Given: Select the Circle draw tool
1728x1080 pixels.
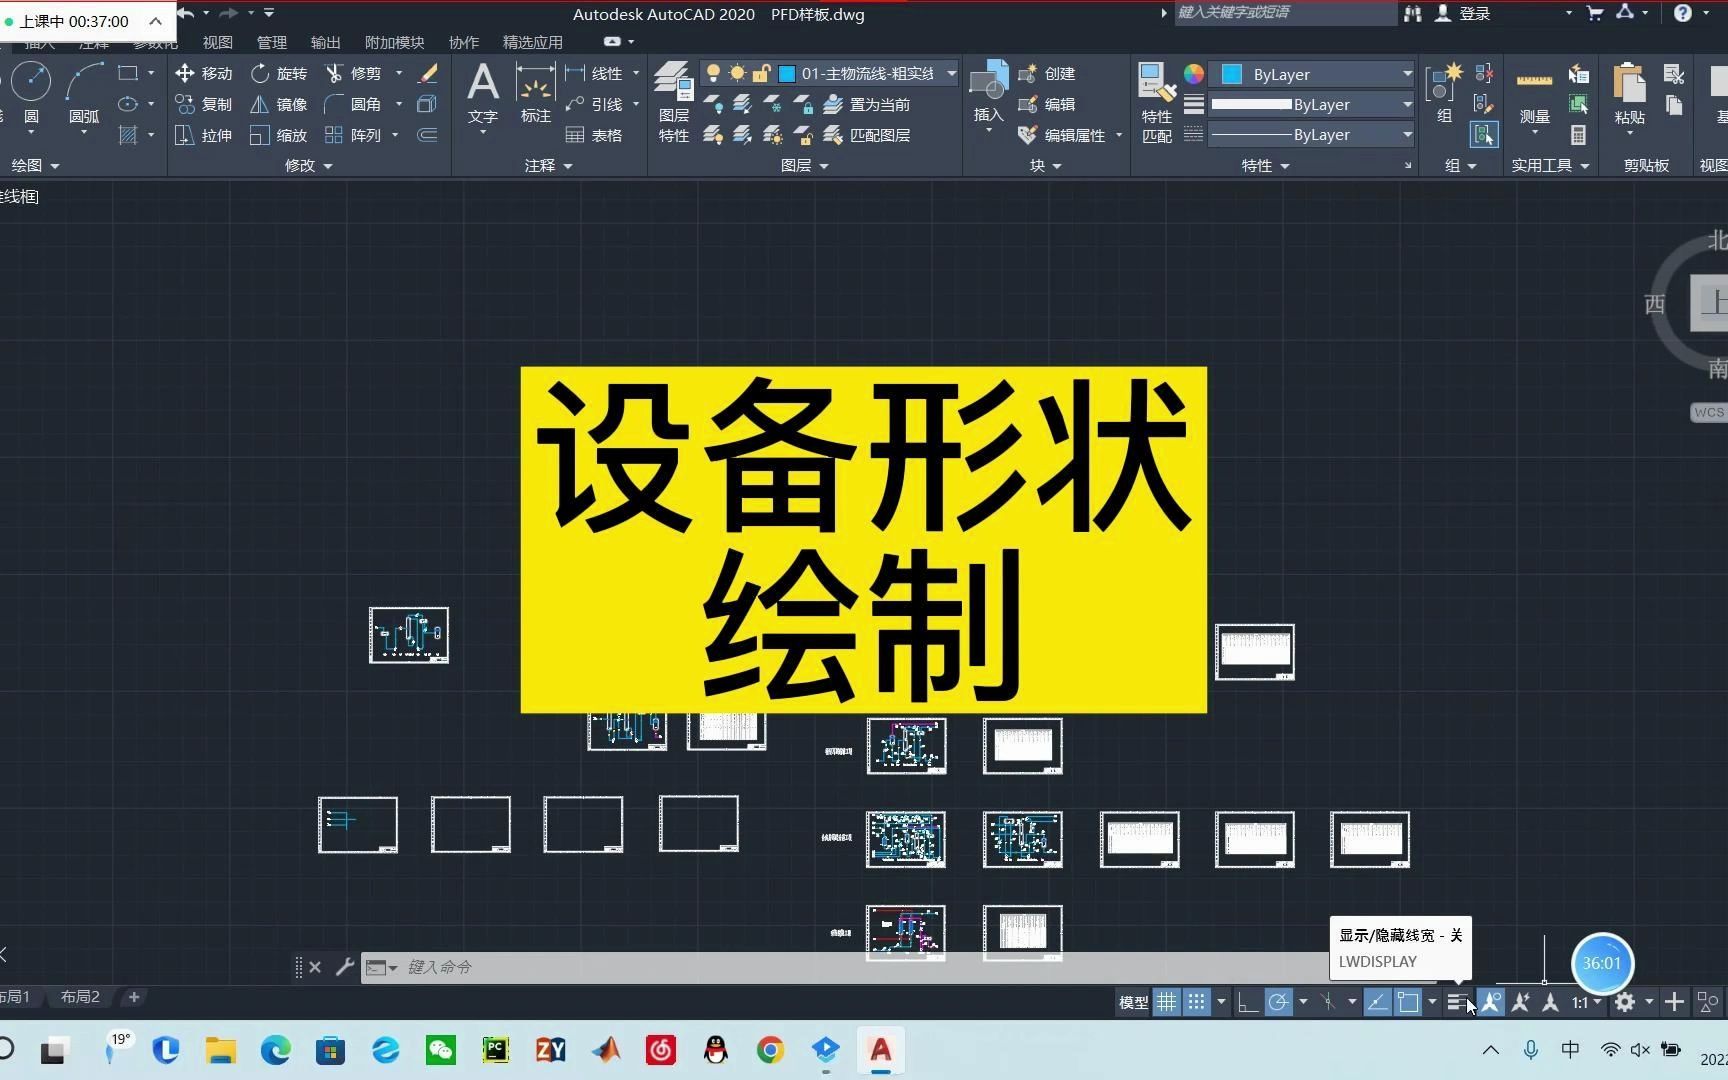Looking at the screenshot, I should pos(31,92).
